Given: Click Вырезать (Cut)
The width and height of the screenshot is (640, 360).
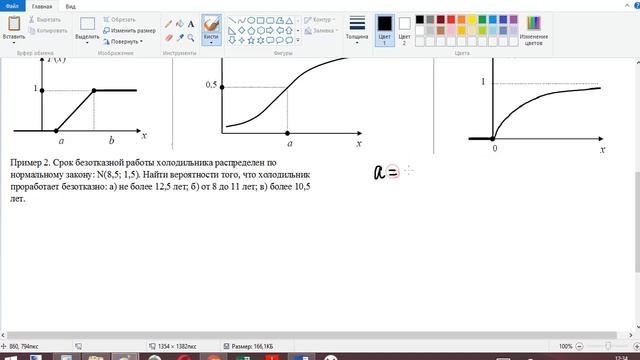Looking at the screenshot, I should (x=45, y=20).
